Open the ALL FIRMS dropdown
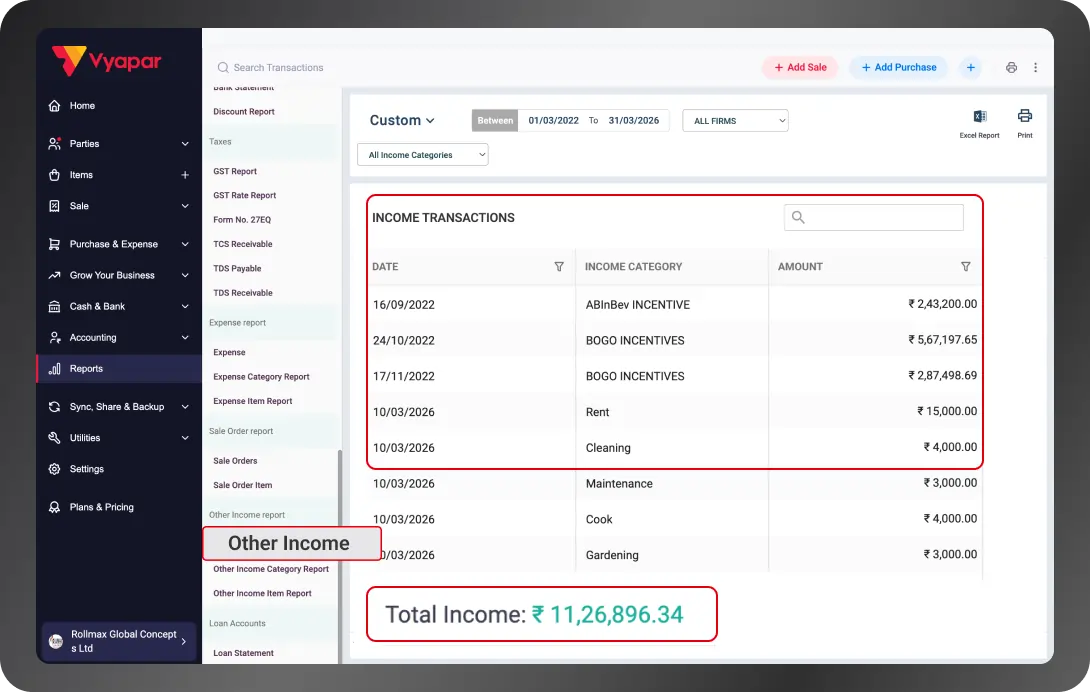Screen dimensions: 1090x692 [735, 120]
